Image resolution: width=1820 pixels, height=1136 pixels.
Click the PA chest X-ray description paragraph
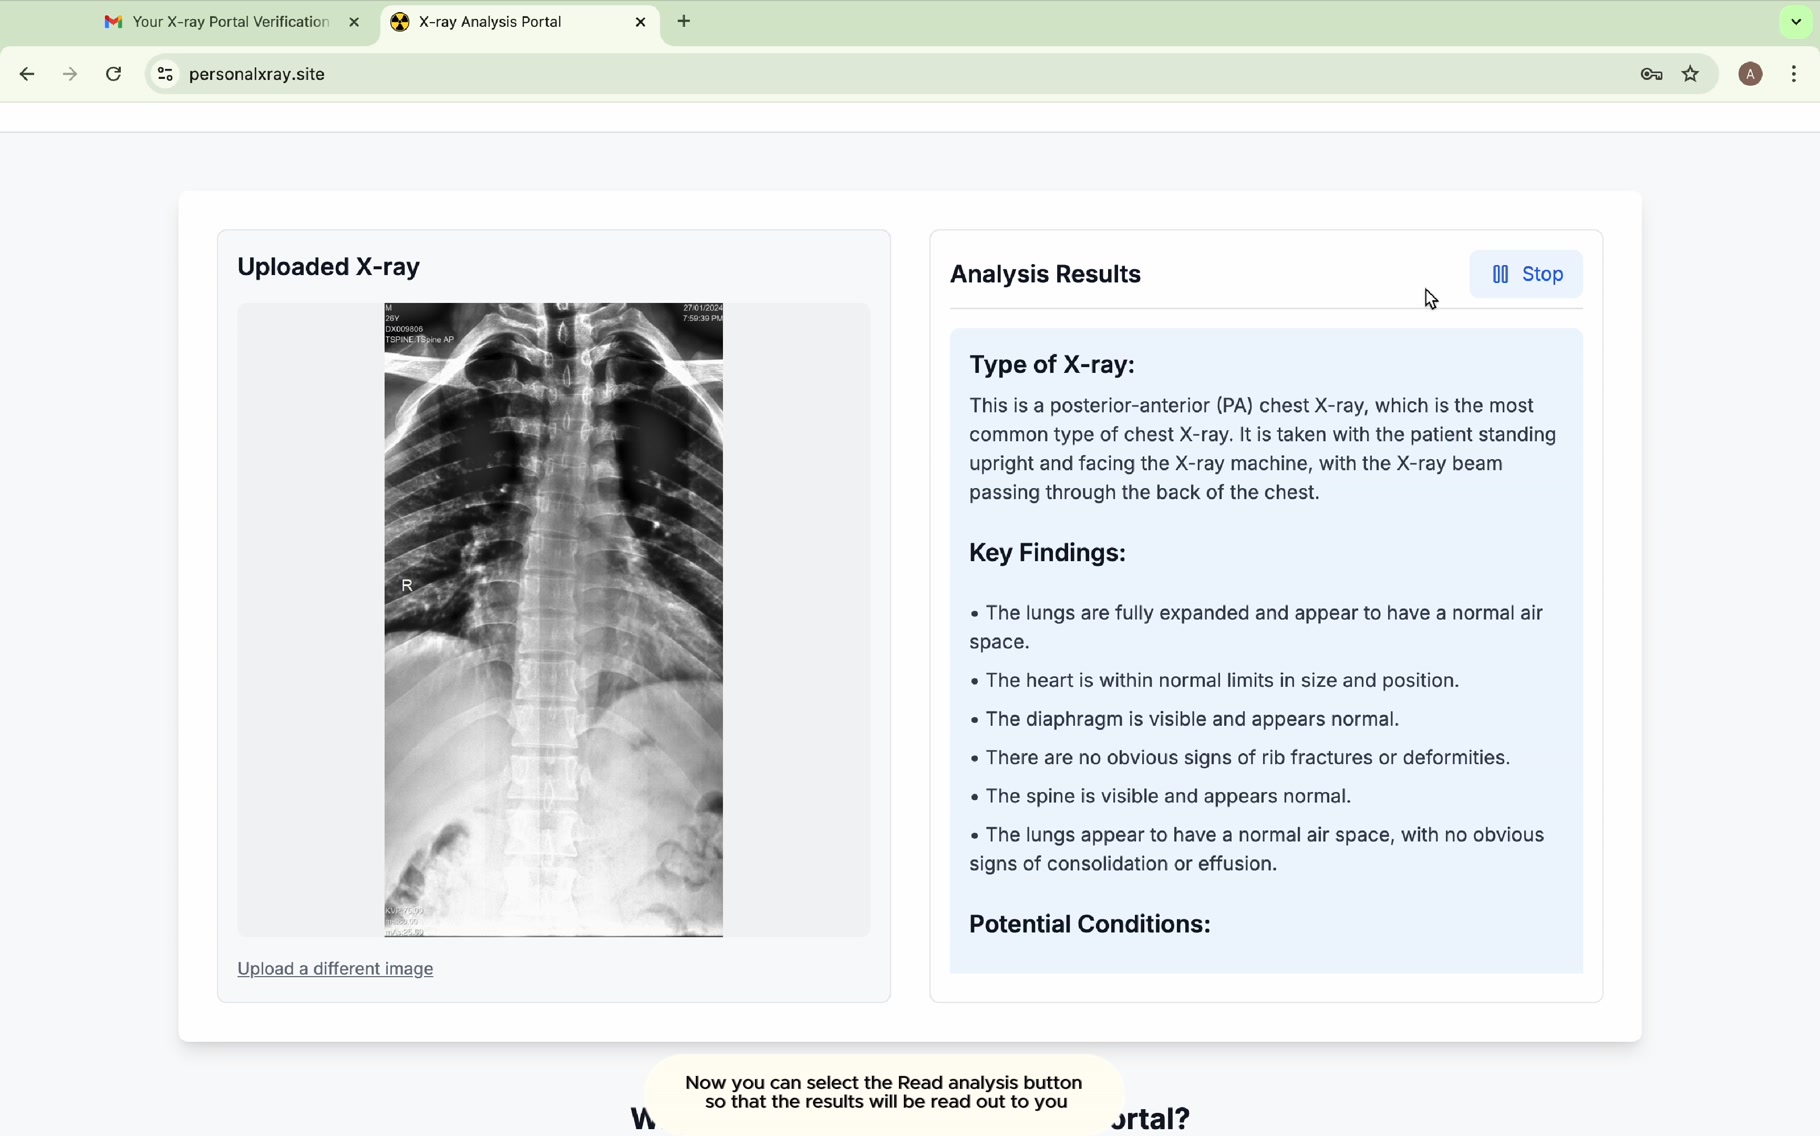point(1262,449)
